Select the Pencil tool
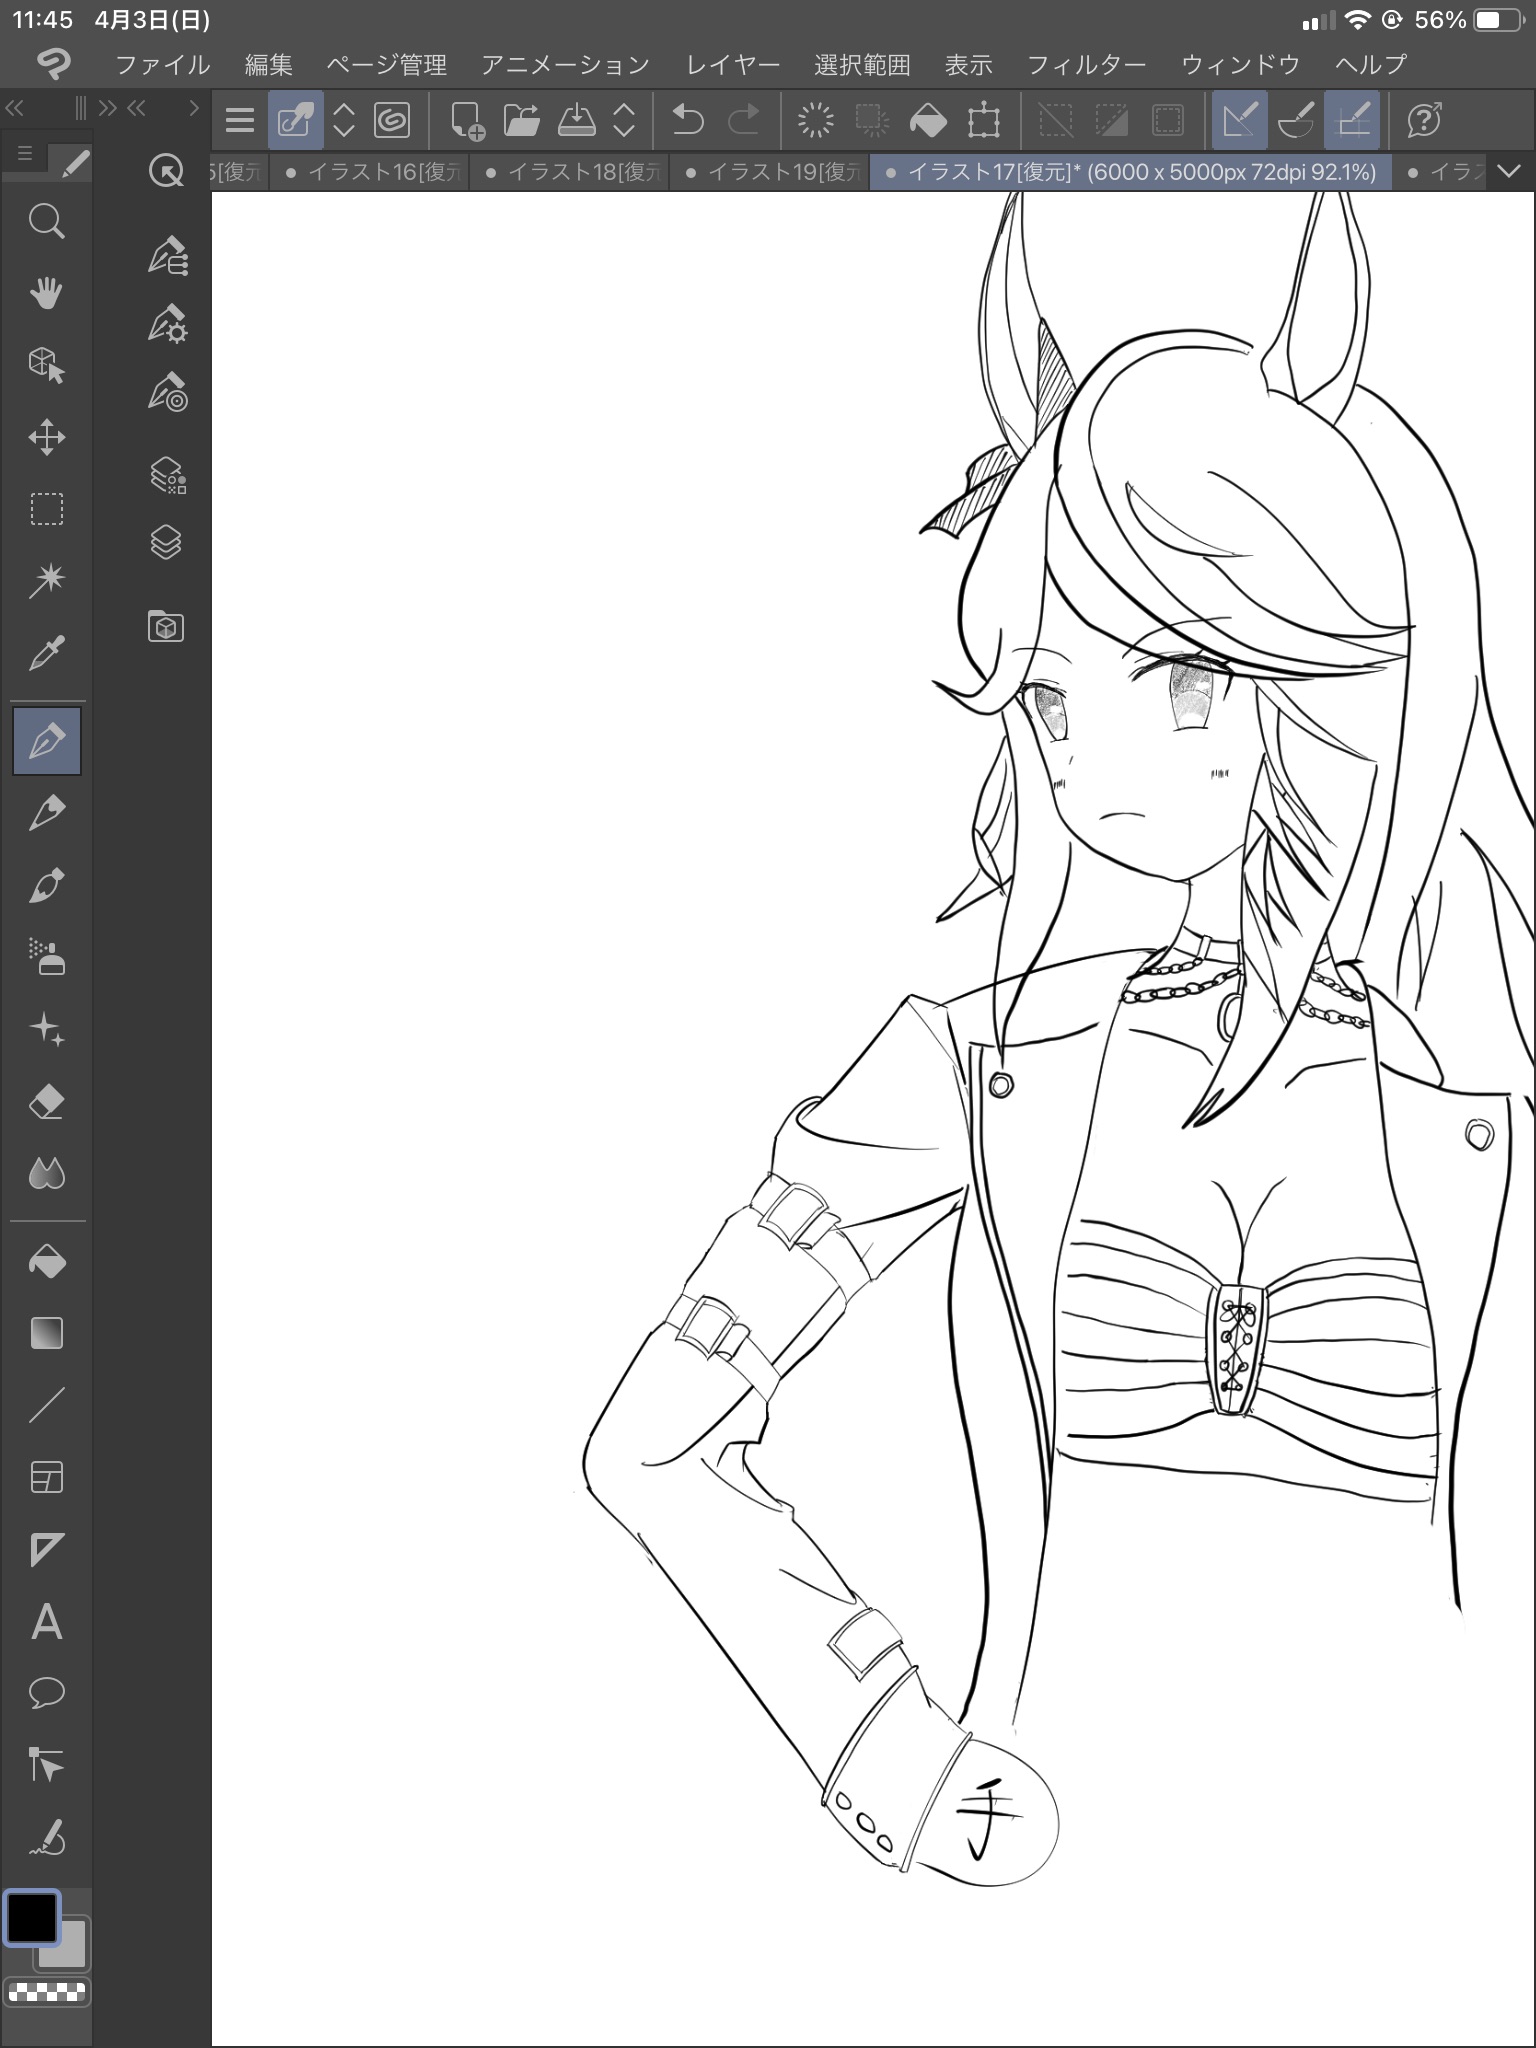 46,813
